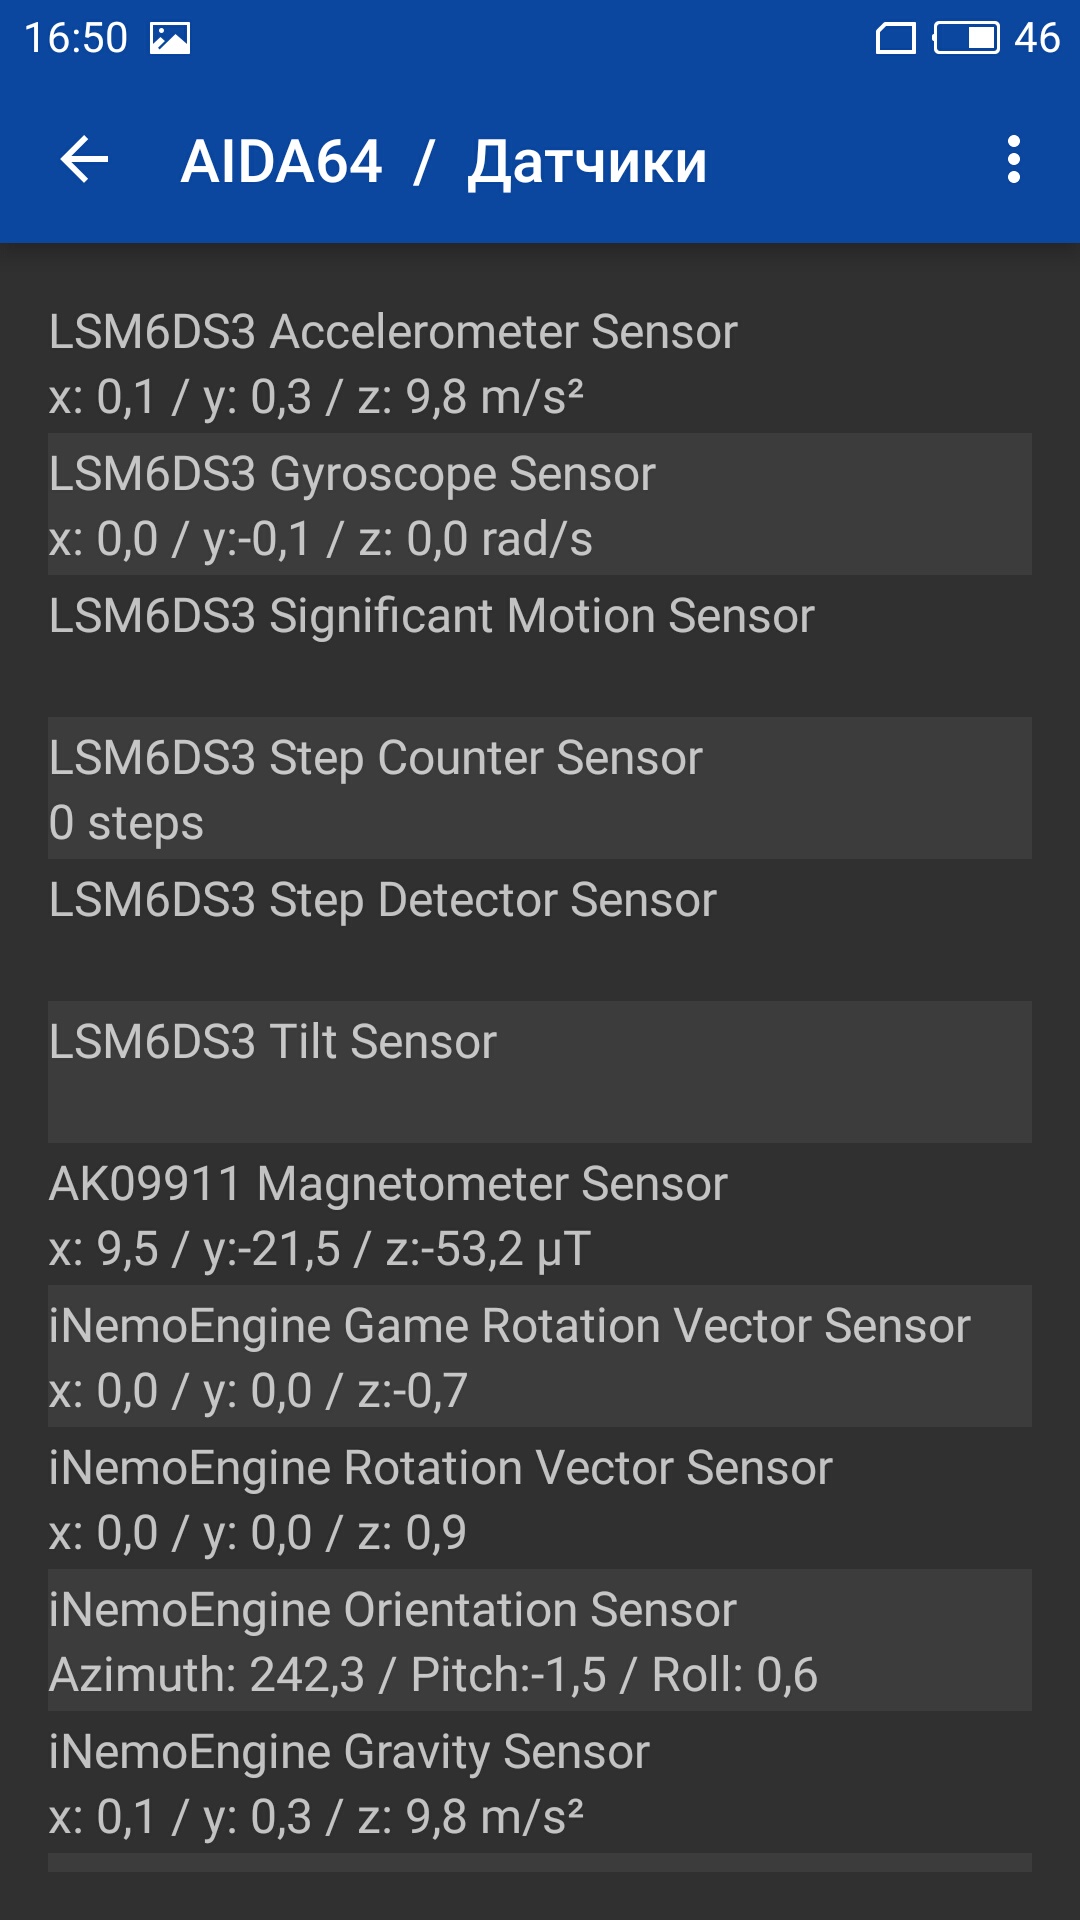
Task: Select AK09911 Magnetometer Sensor entry
Action: click(540, 1214)
